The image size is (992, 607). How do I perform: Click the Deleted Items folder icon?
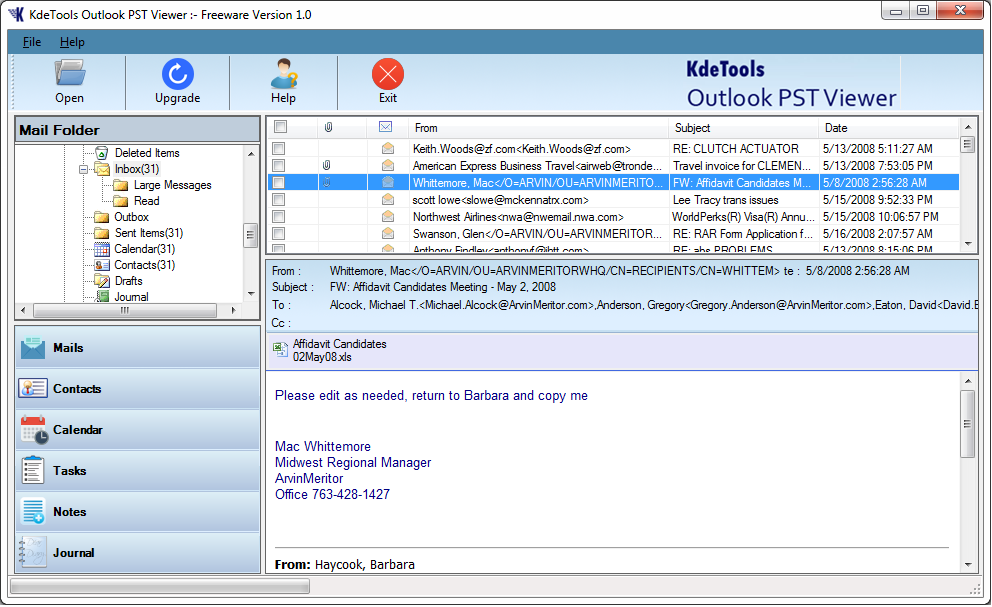[x=101, y=153]
